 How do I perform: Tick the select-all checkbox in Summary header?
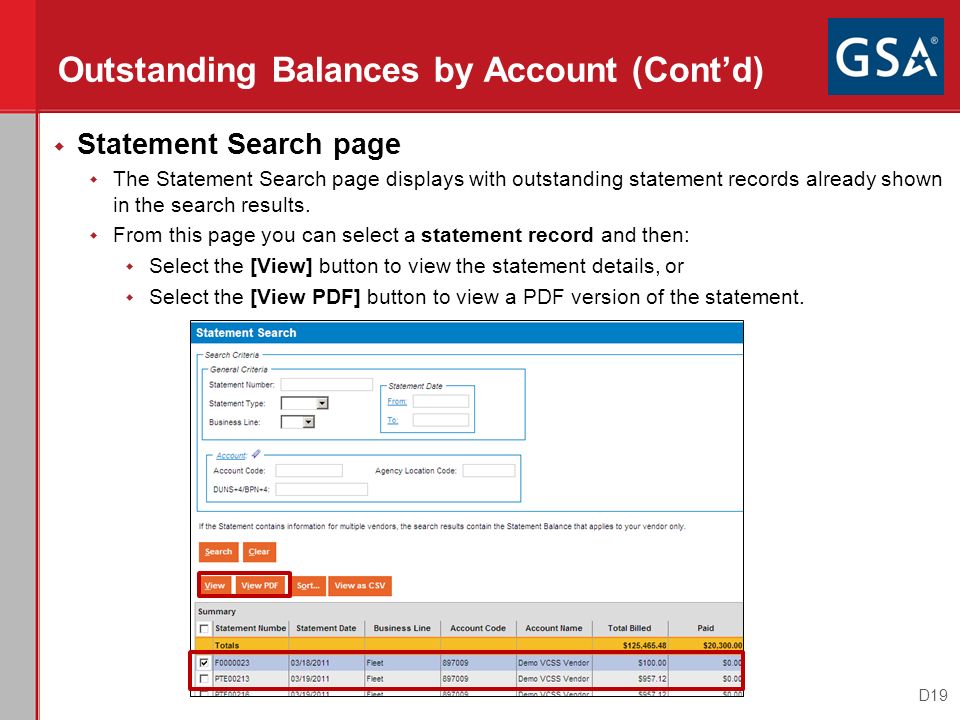point(204,628)
